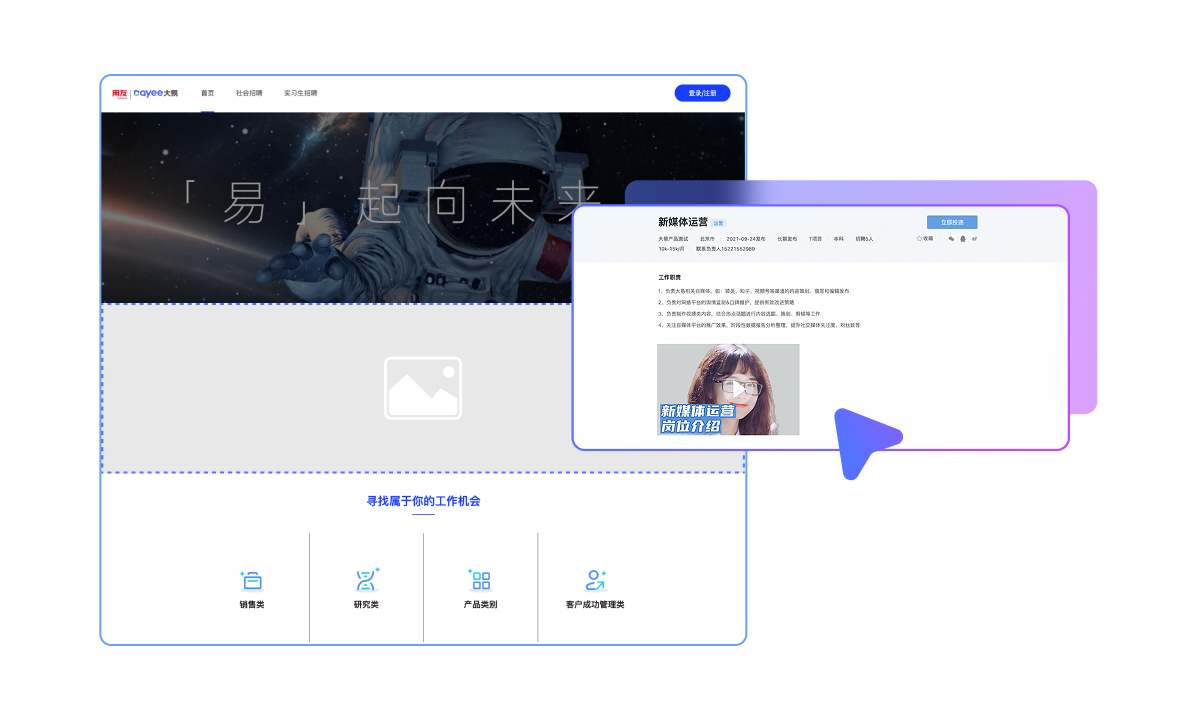1200x720 pixels.
Task: Open the 产品类别 job category label
Action: pyautogui.click(x=480, y=605)
